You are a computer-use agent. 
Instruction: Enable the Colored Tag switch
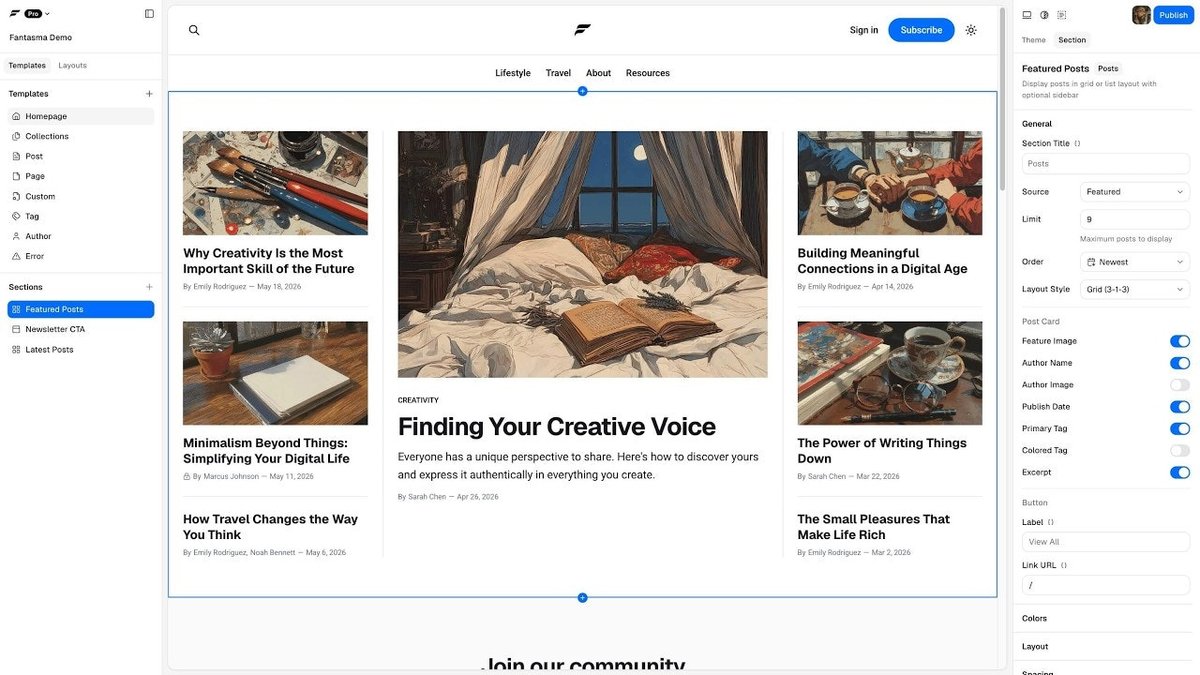click(1180, 451)
